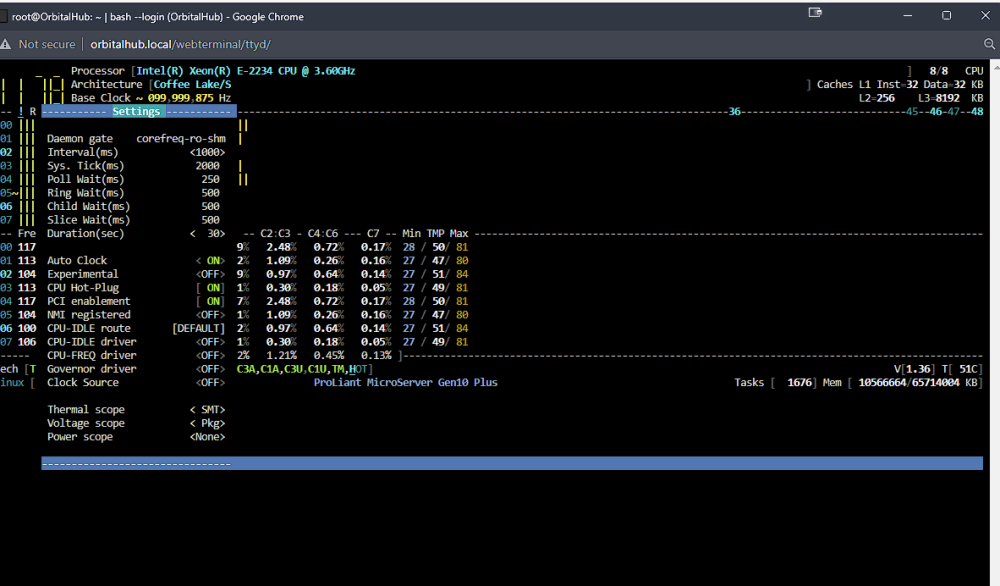Maximize the Chrome window
The image size is (1000, 586).
[x=946, y=15]
